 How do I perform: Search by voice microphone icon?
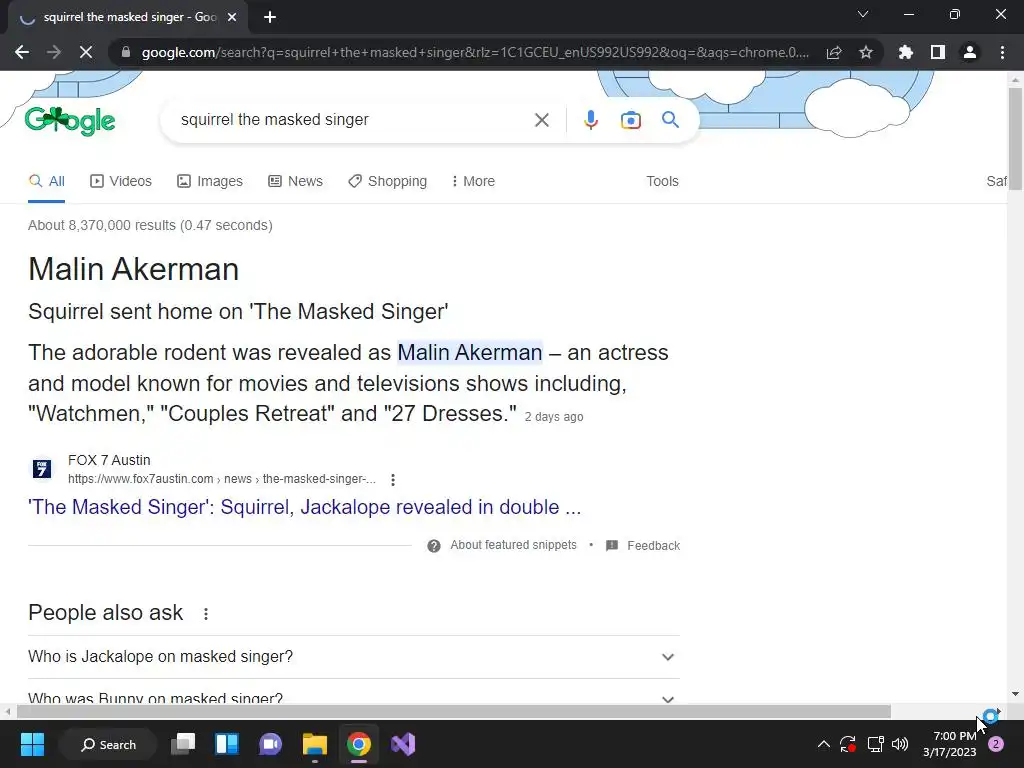(x=590, y=120)
